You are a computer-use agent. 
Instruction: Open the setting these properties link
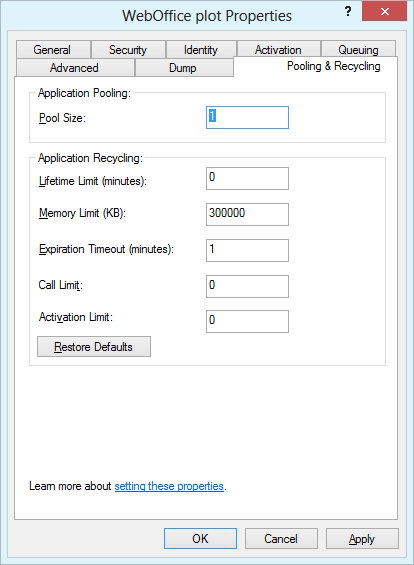click(169, 486)
